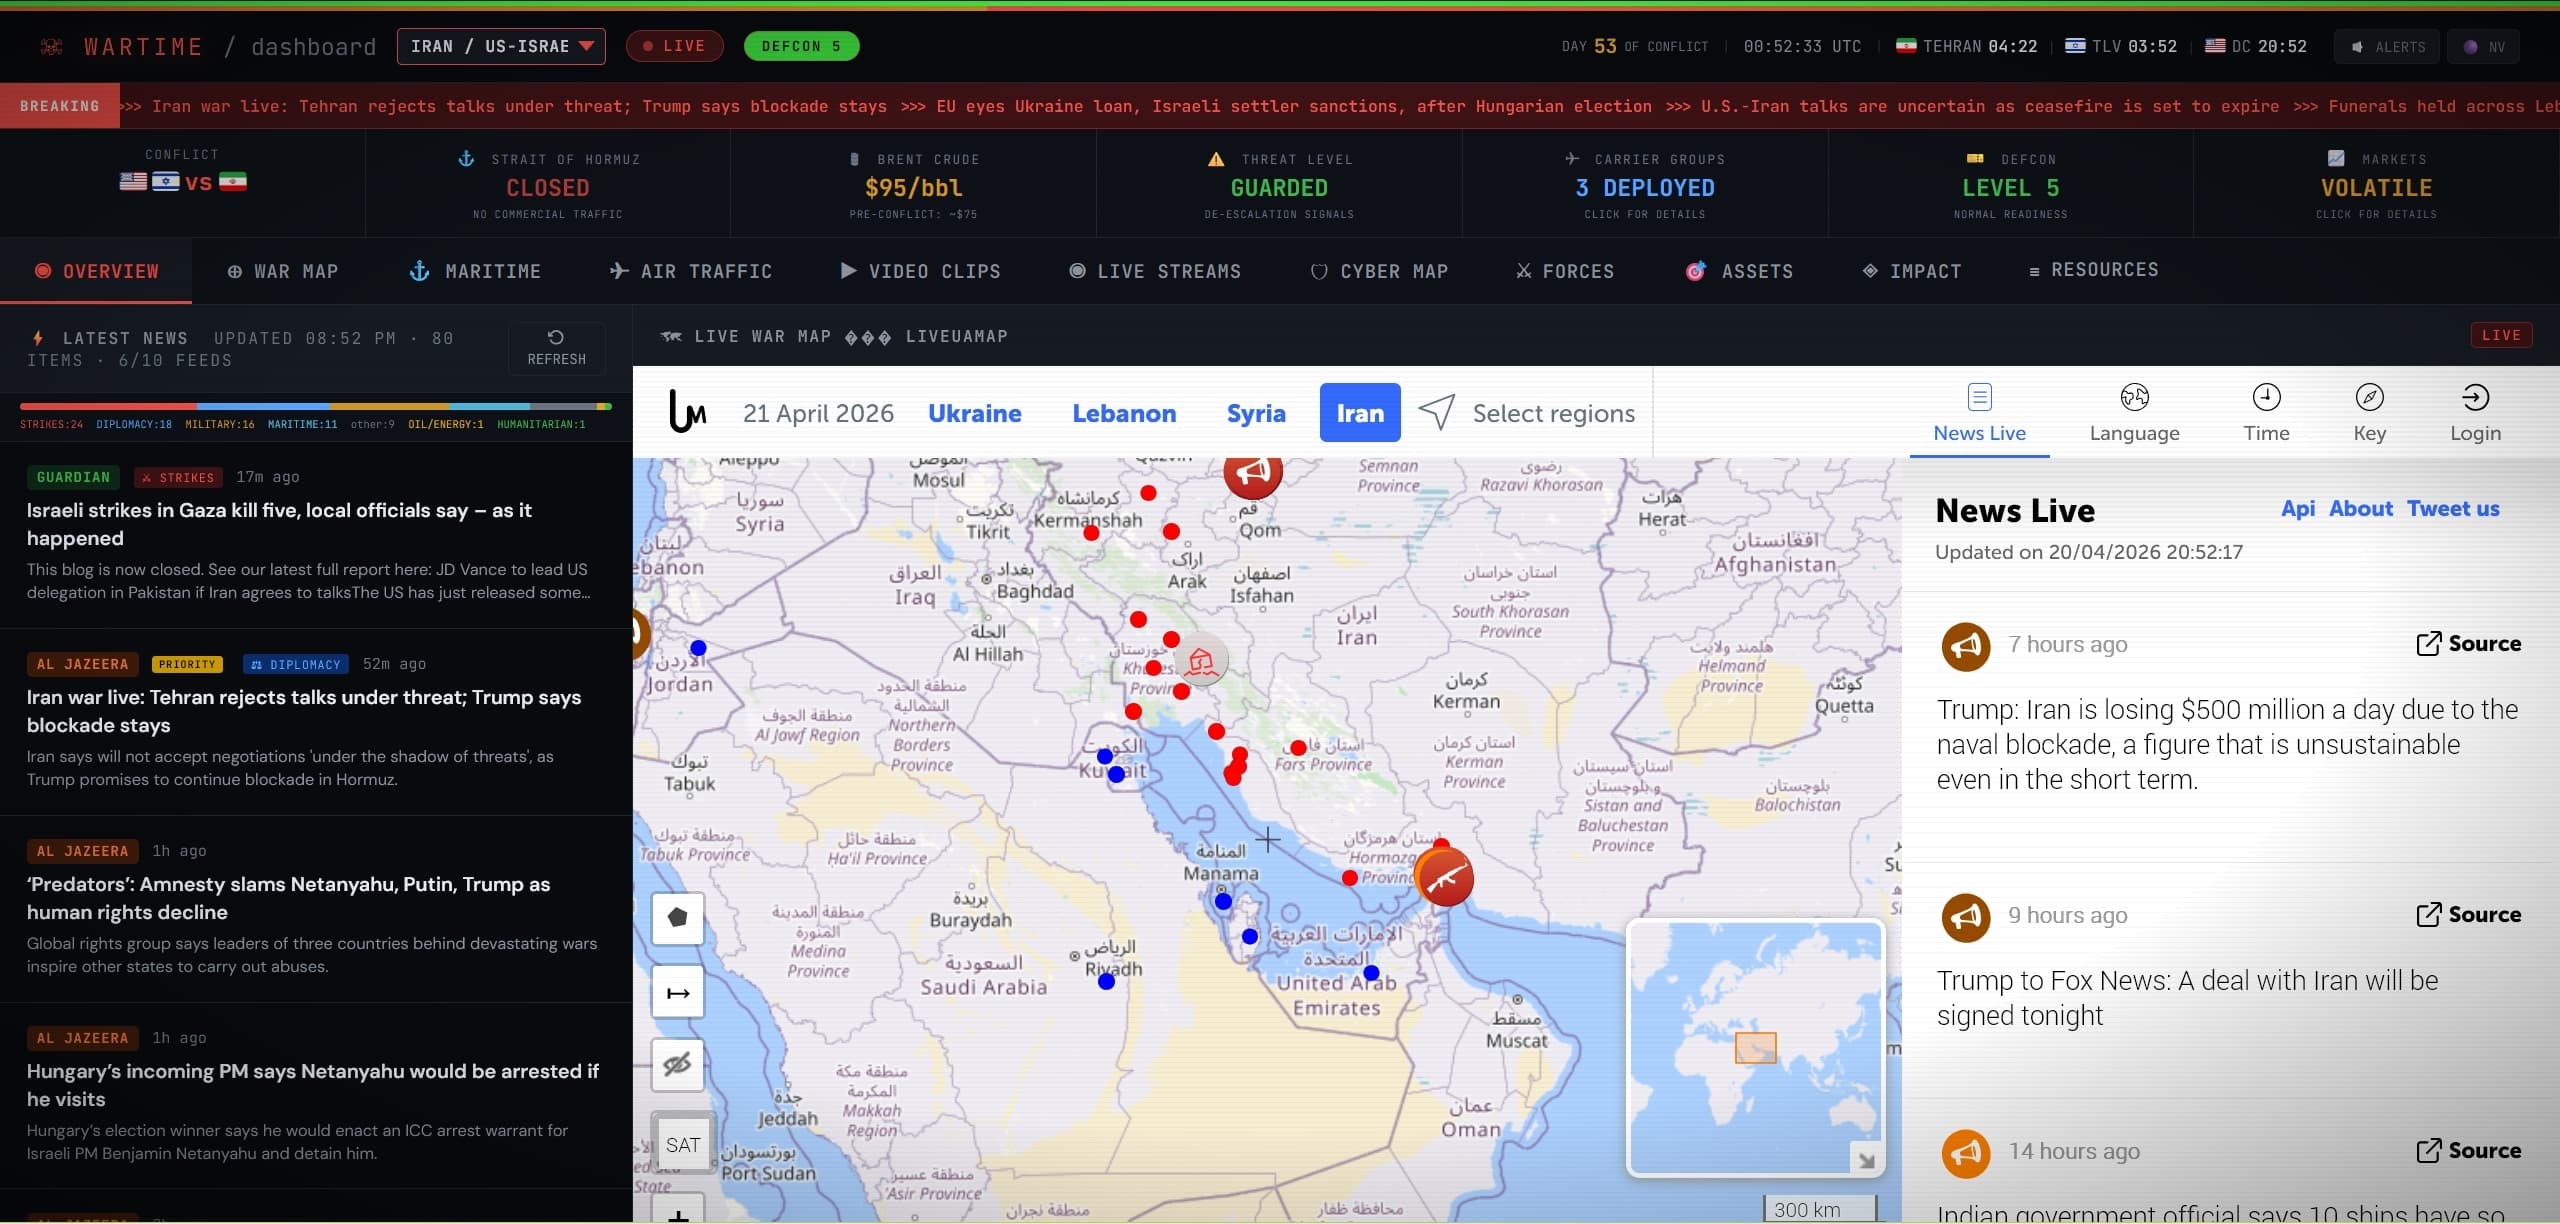The width and height of the screenshot is (2560, 1224).
Task: Expand DEFCON Level 5 details
Action: (2010, 187)
